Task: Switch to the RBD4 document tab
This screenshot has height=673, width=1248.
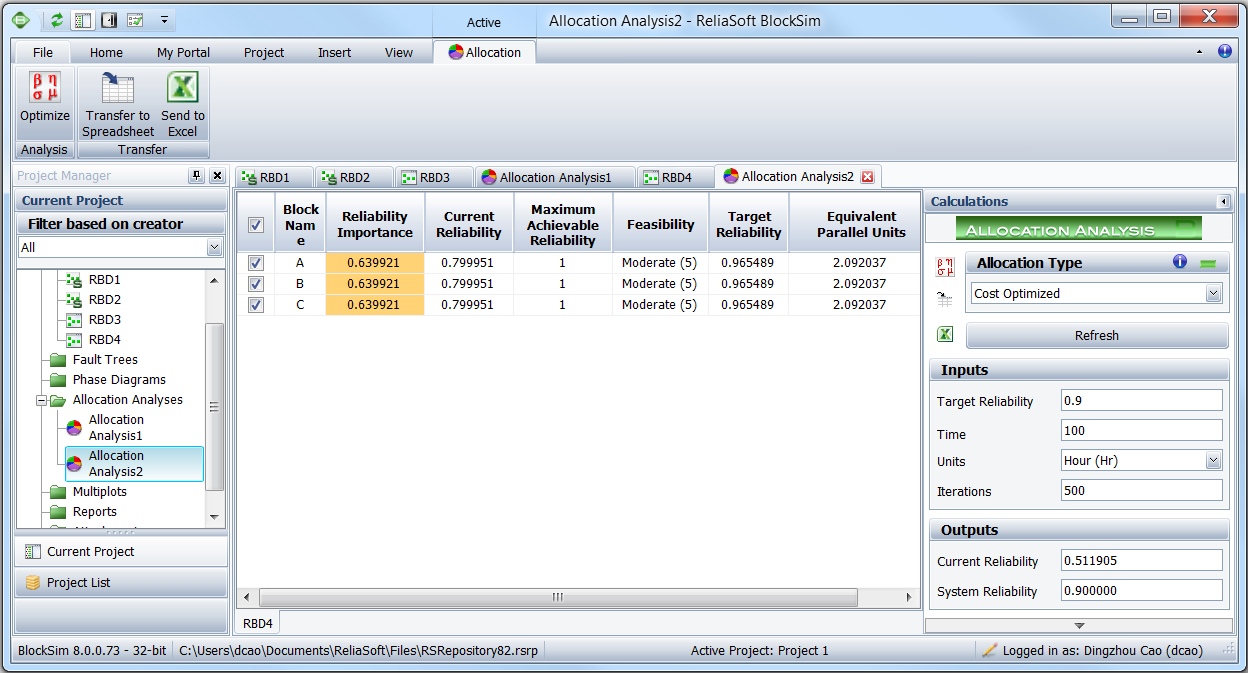Action: tap(676, 178)
